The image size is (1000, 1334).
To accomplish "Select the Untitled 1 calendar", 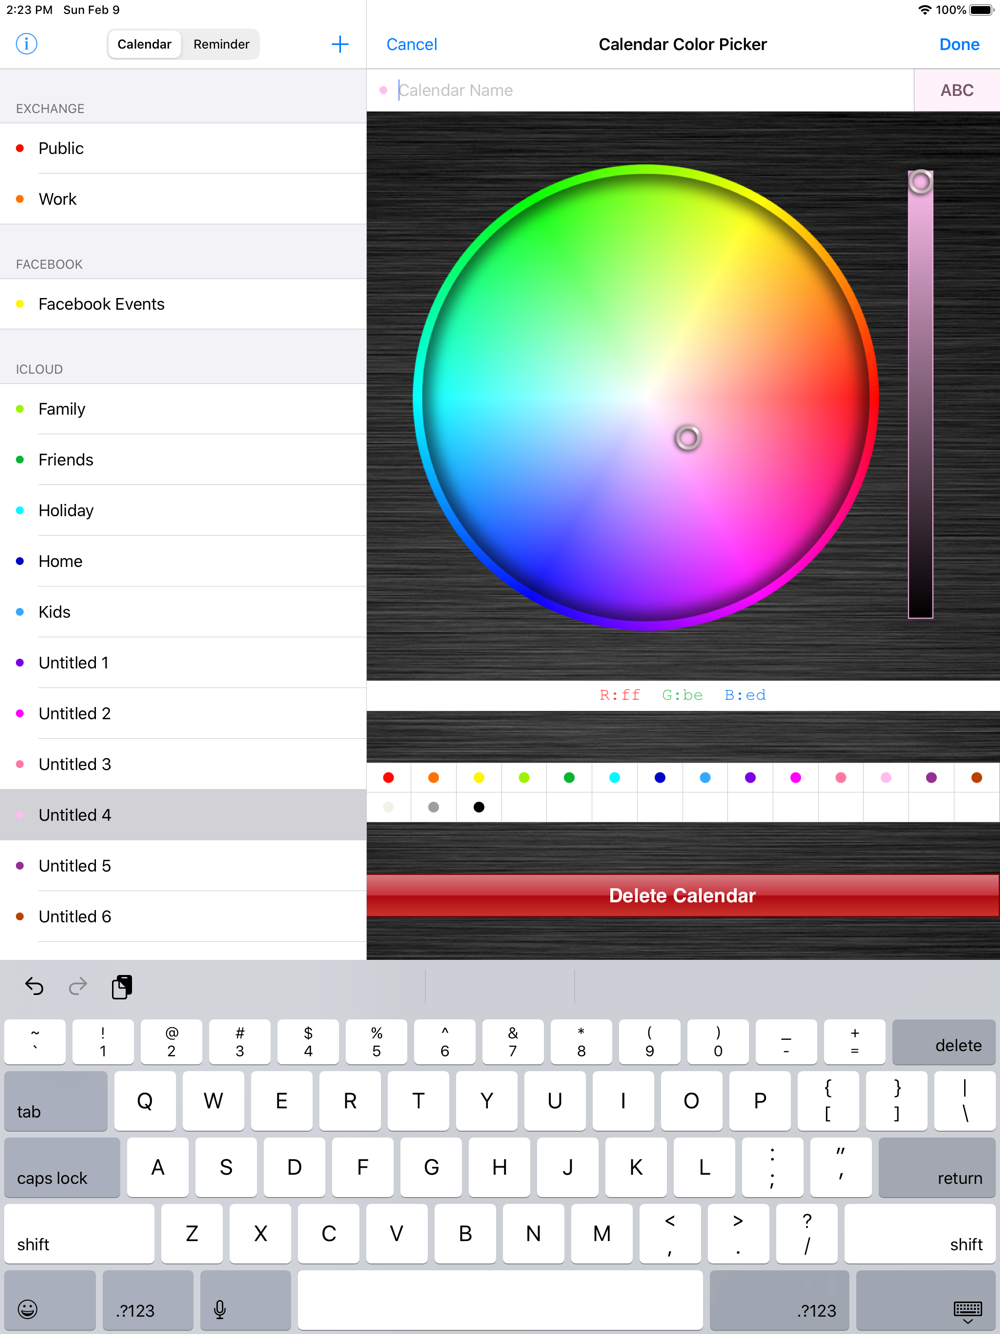I will (x=183, y=663).
